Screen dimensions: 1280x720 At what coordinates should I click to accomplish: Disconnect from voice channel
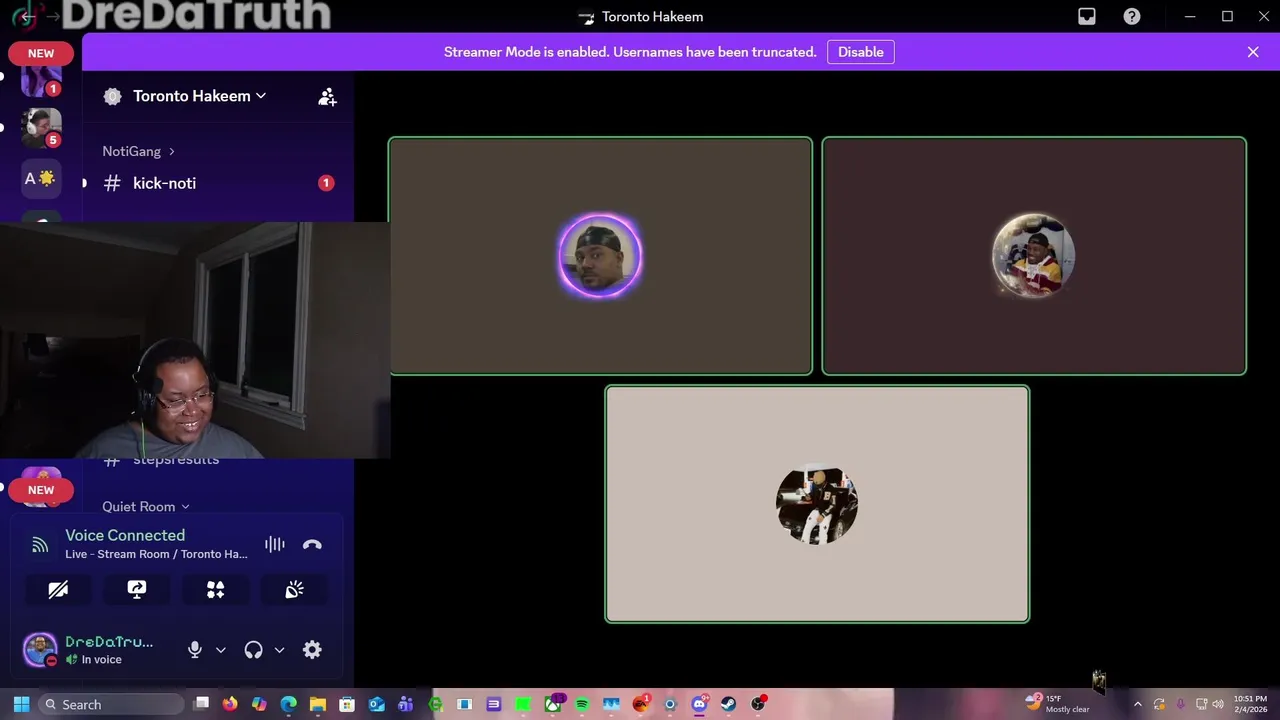tap(312, 544)
